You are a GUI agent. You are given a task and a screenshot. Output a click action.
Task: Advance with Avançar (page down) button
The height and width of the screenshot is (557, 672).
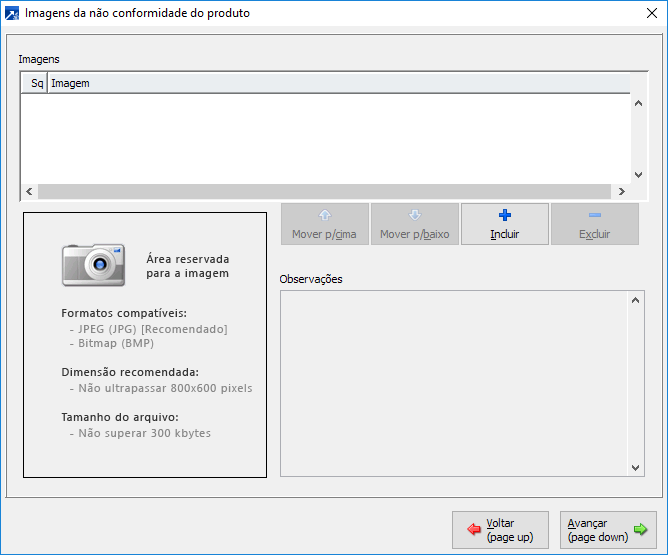coord(611,532)
